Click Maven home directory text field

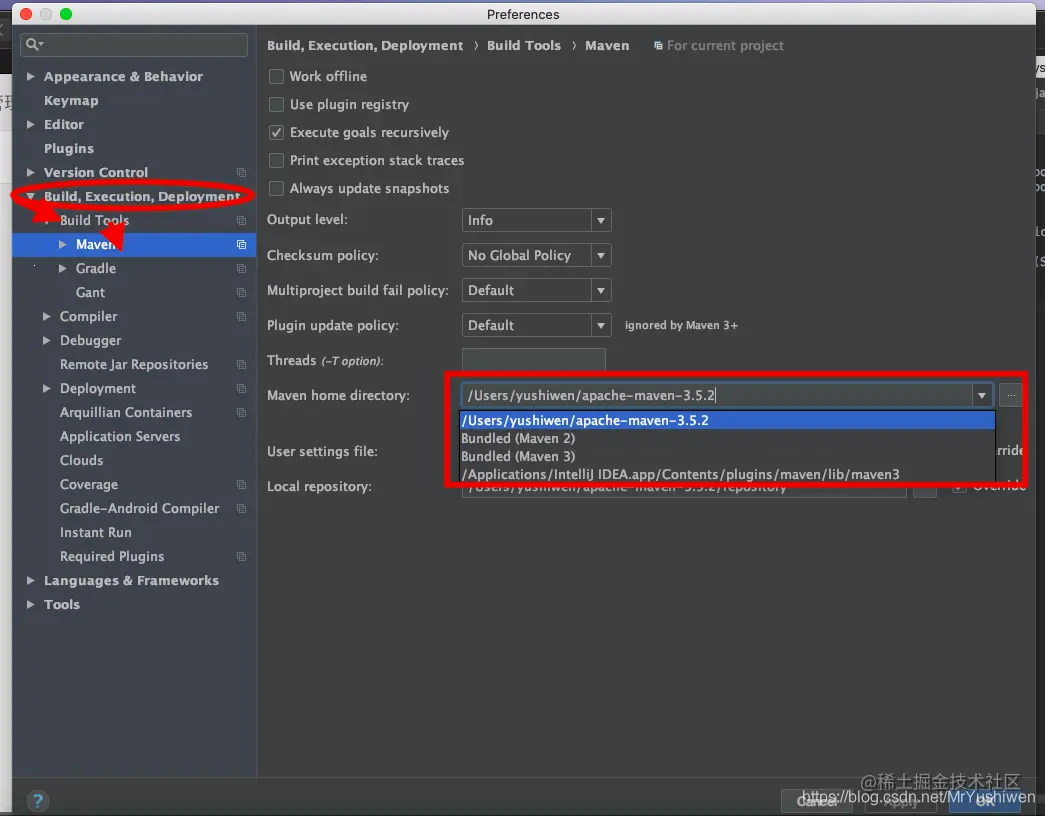pos(716,395)
